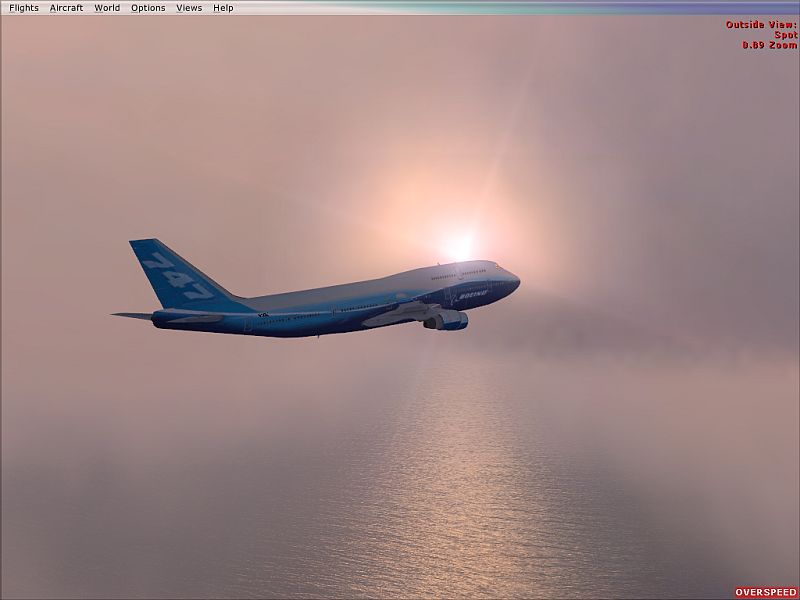The image size is (800, 600).
Task: Click the Boeing 747 aircraft model
Action: [315, 289]
